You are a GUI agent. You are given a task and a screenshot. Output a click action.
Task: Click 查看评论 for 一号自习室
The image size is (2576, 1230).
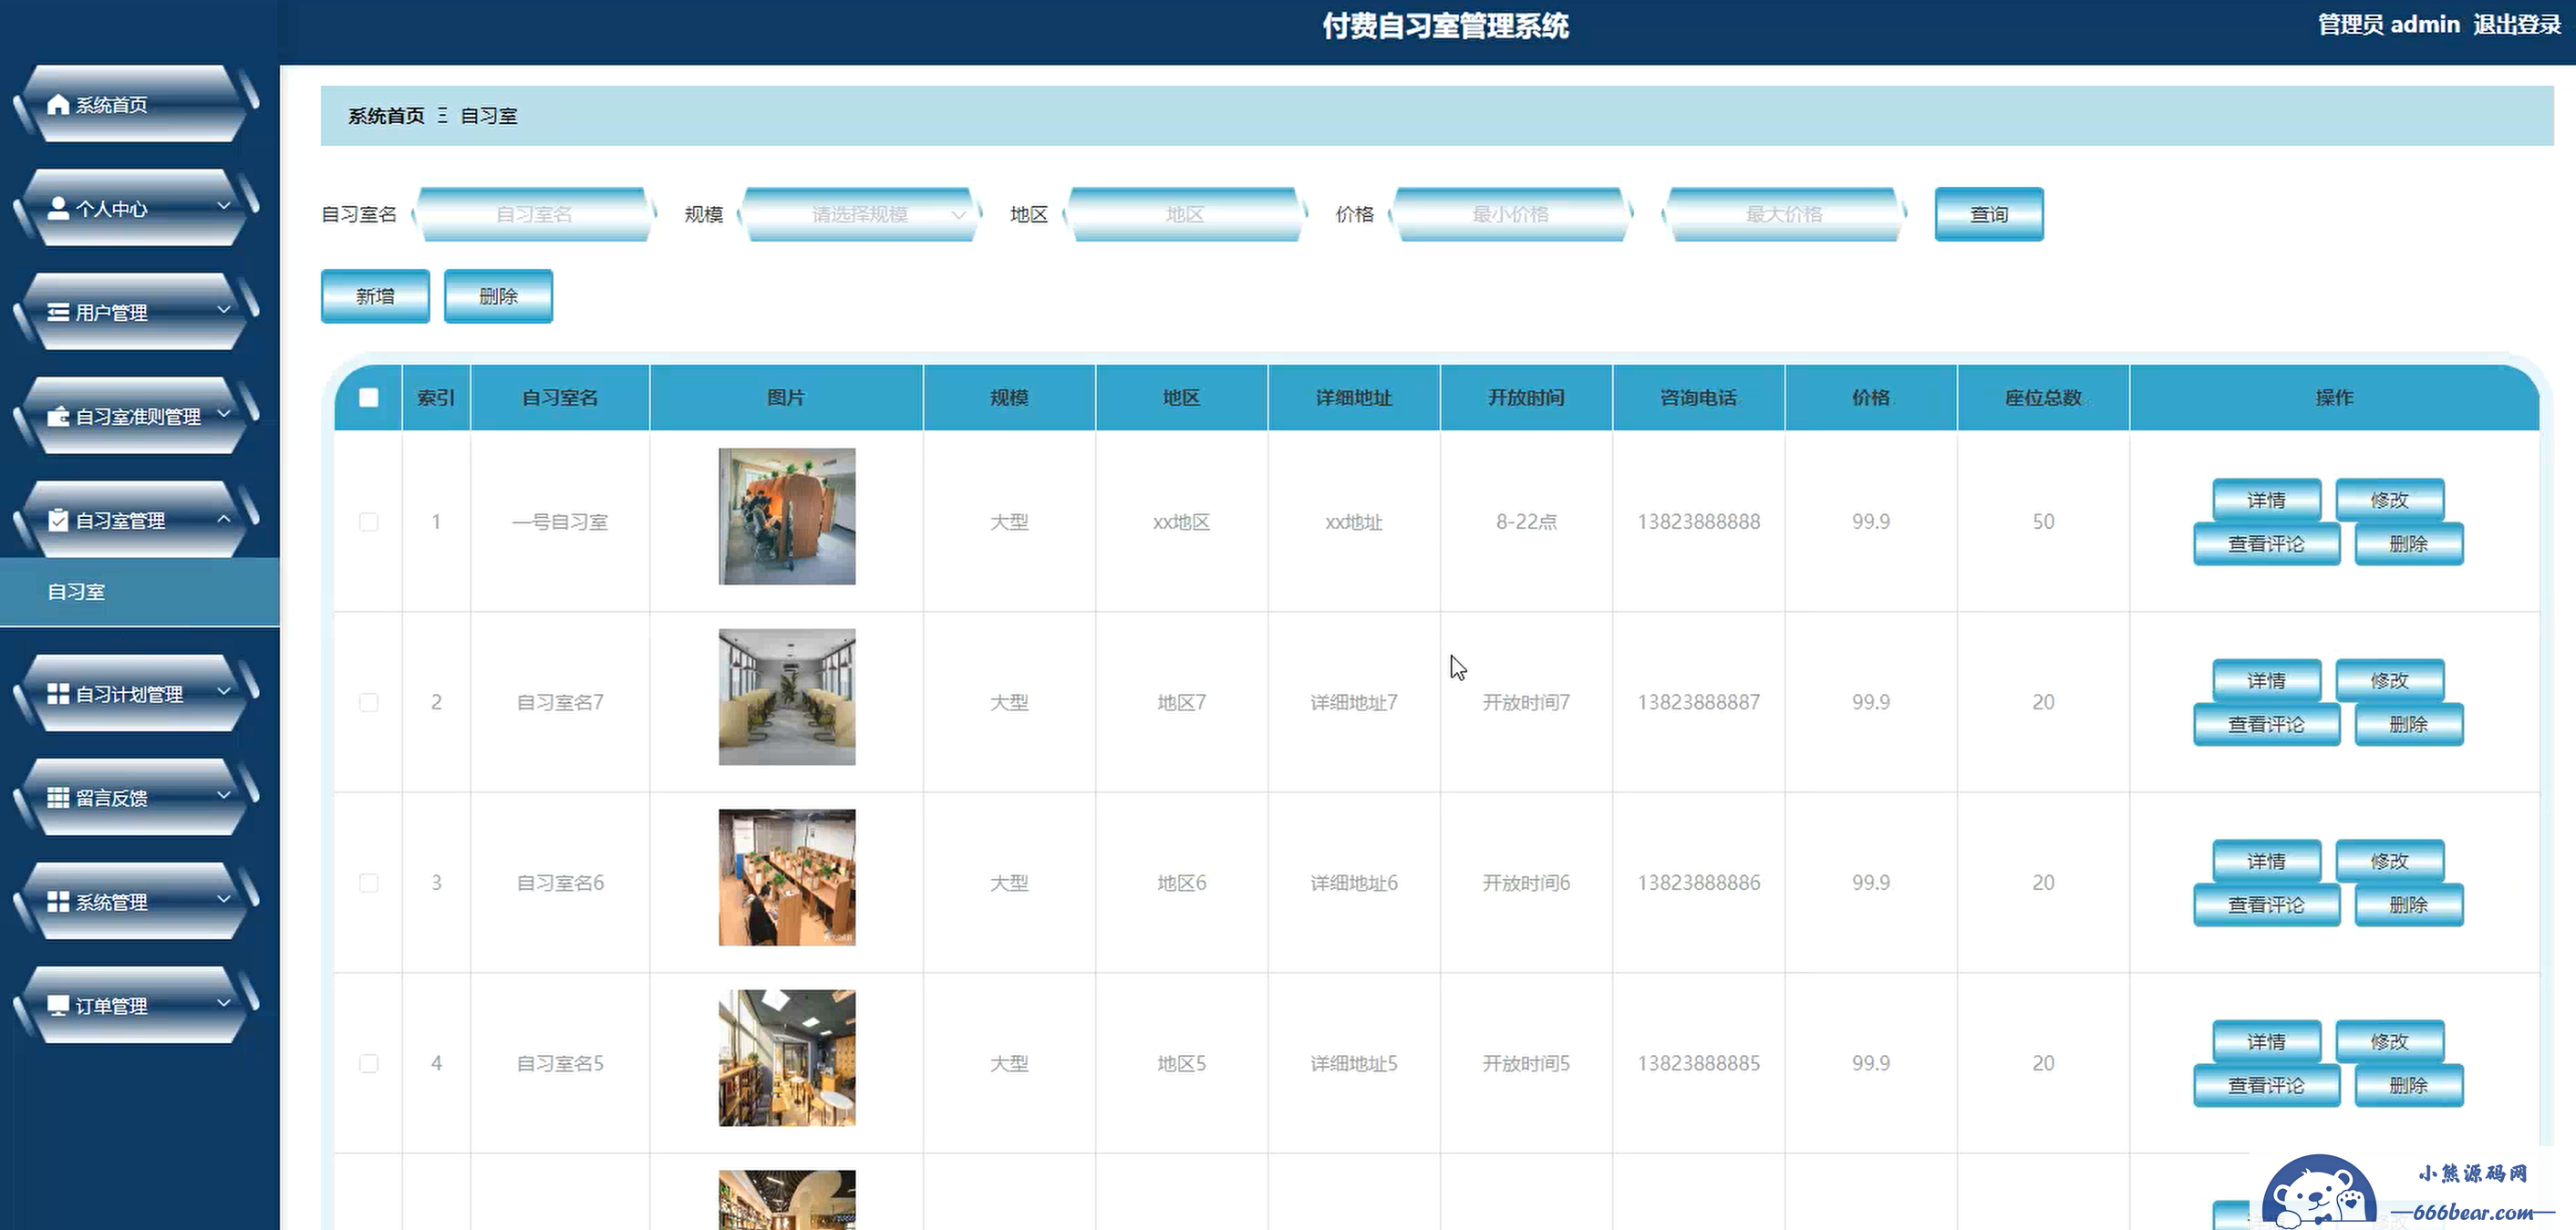[x=2266, y=544]
